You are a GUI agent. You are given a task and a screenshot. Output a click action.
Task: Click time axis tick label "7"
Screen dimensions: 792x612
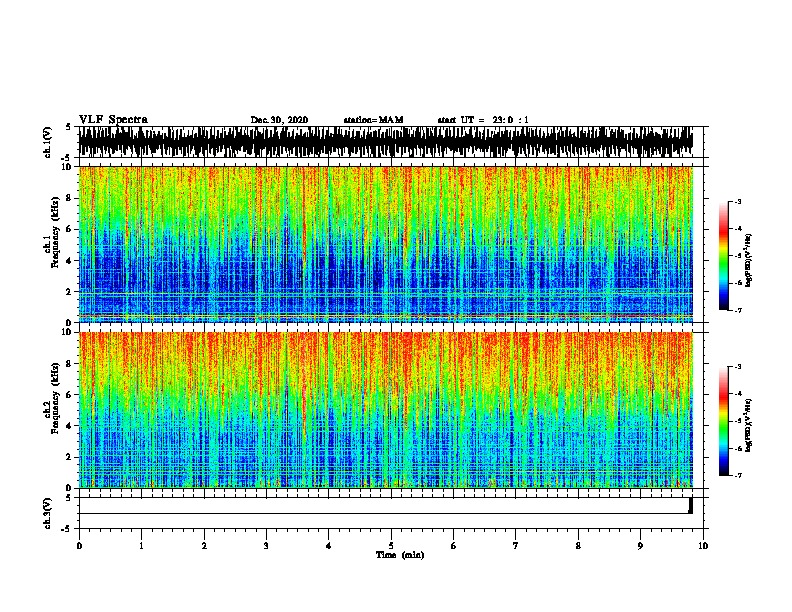(x=516, y=546)
